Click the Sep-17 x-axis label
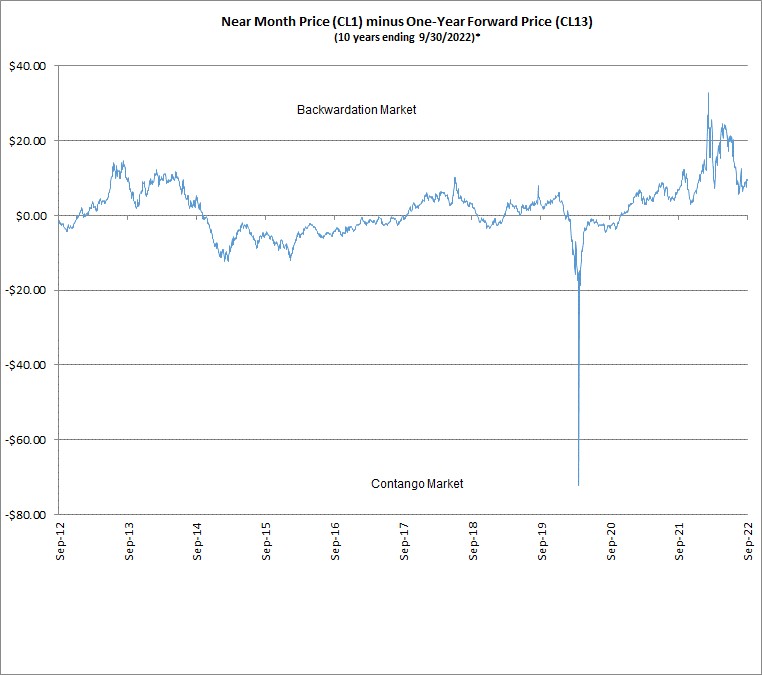The width and height of the screenshot is (762, 675). coord(404,541)
